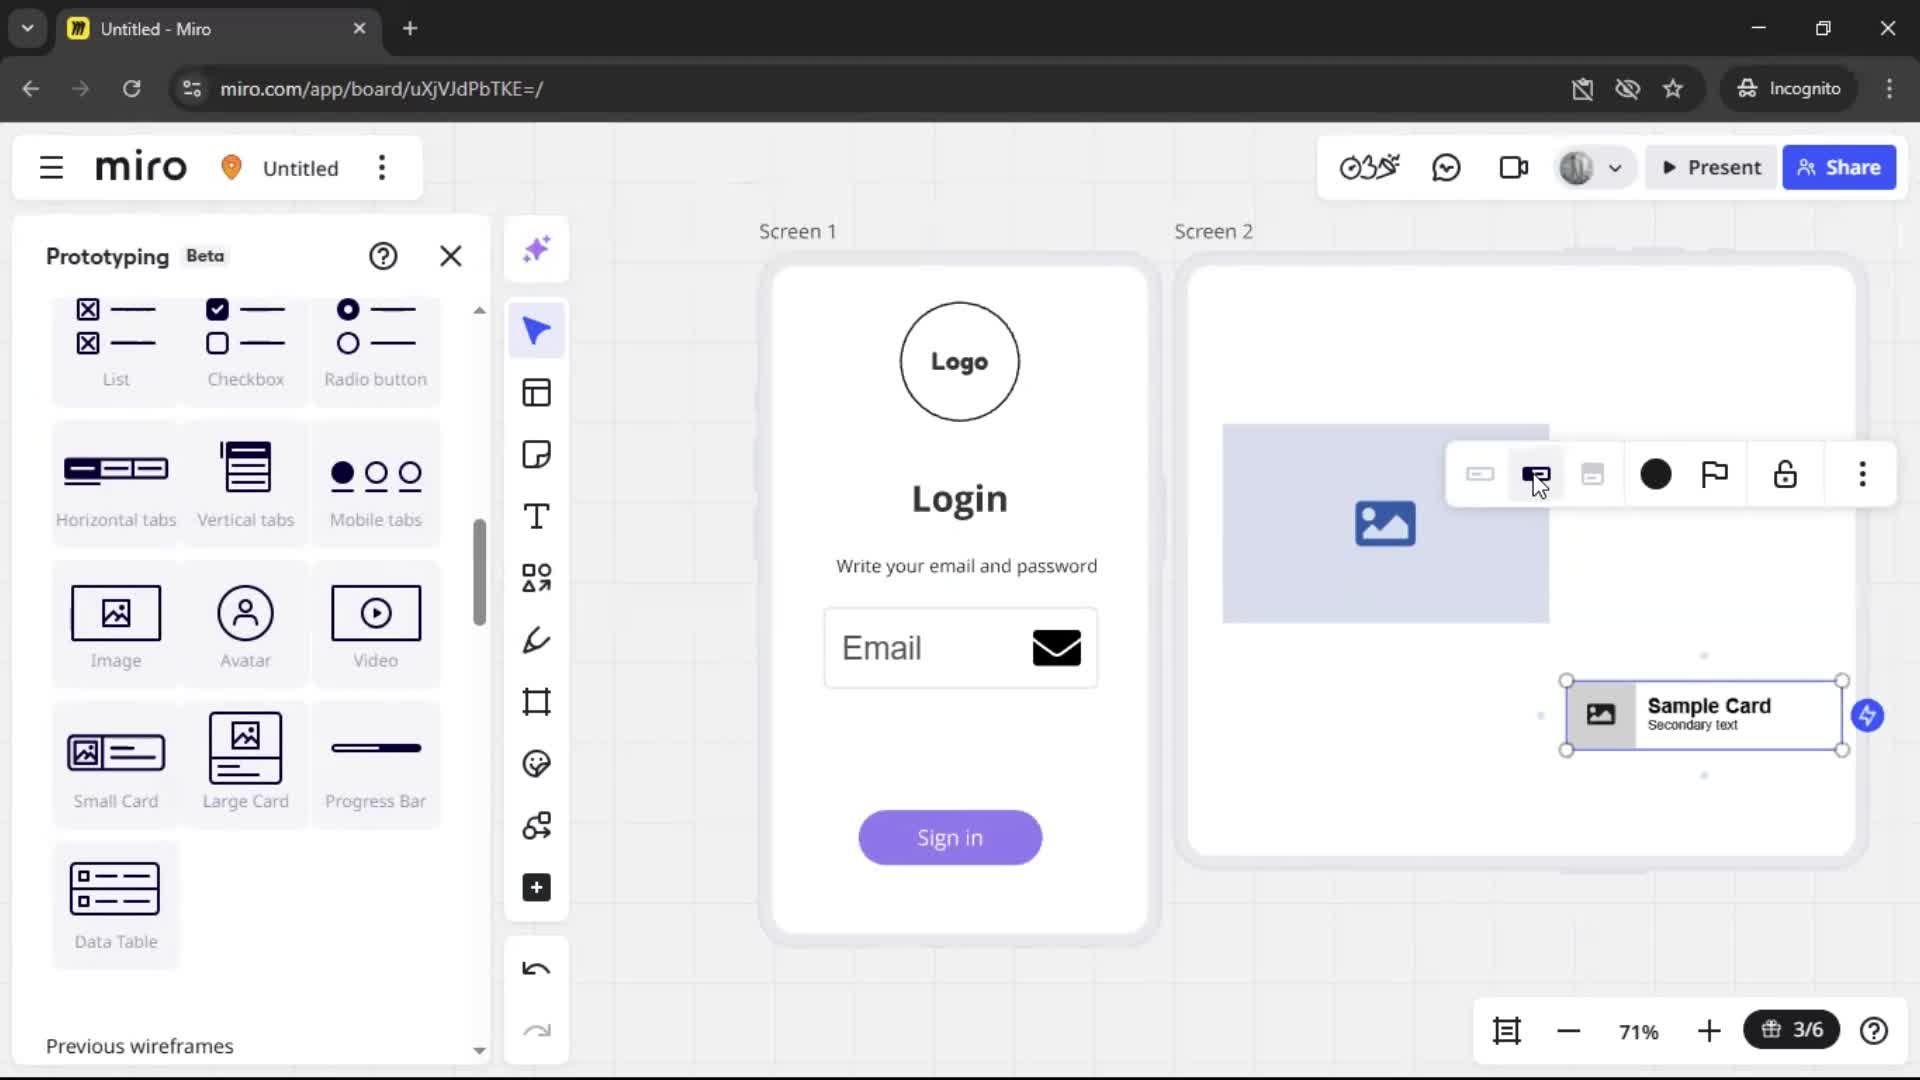
Task: Open more options in card toolbar
Action: click(1862, 474)
